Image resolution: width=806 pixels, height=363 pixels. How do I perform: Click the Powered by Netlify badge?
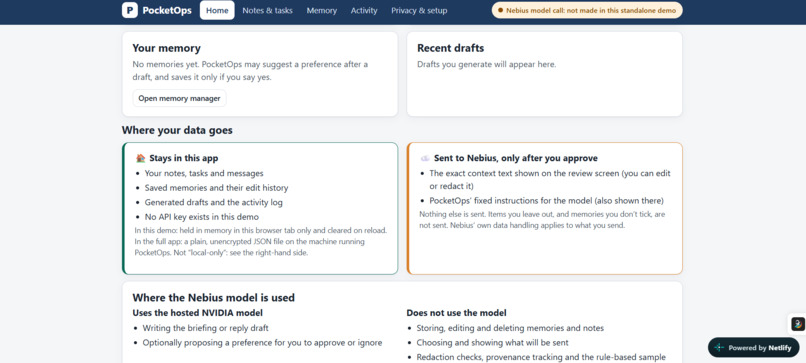pyautogui.click(x=754, y=348)
